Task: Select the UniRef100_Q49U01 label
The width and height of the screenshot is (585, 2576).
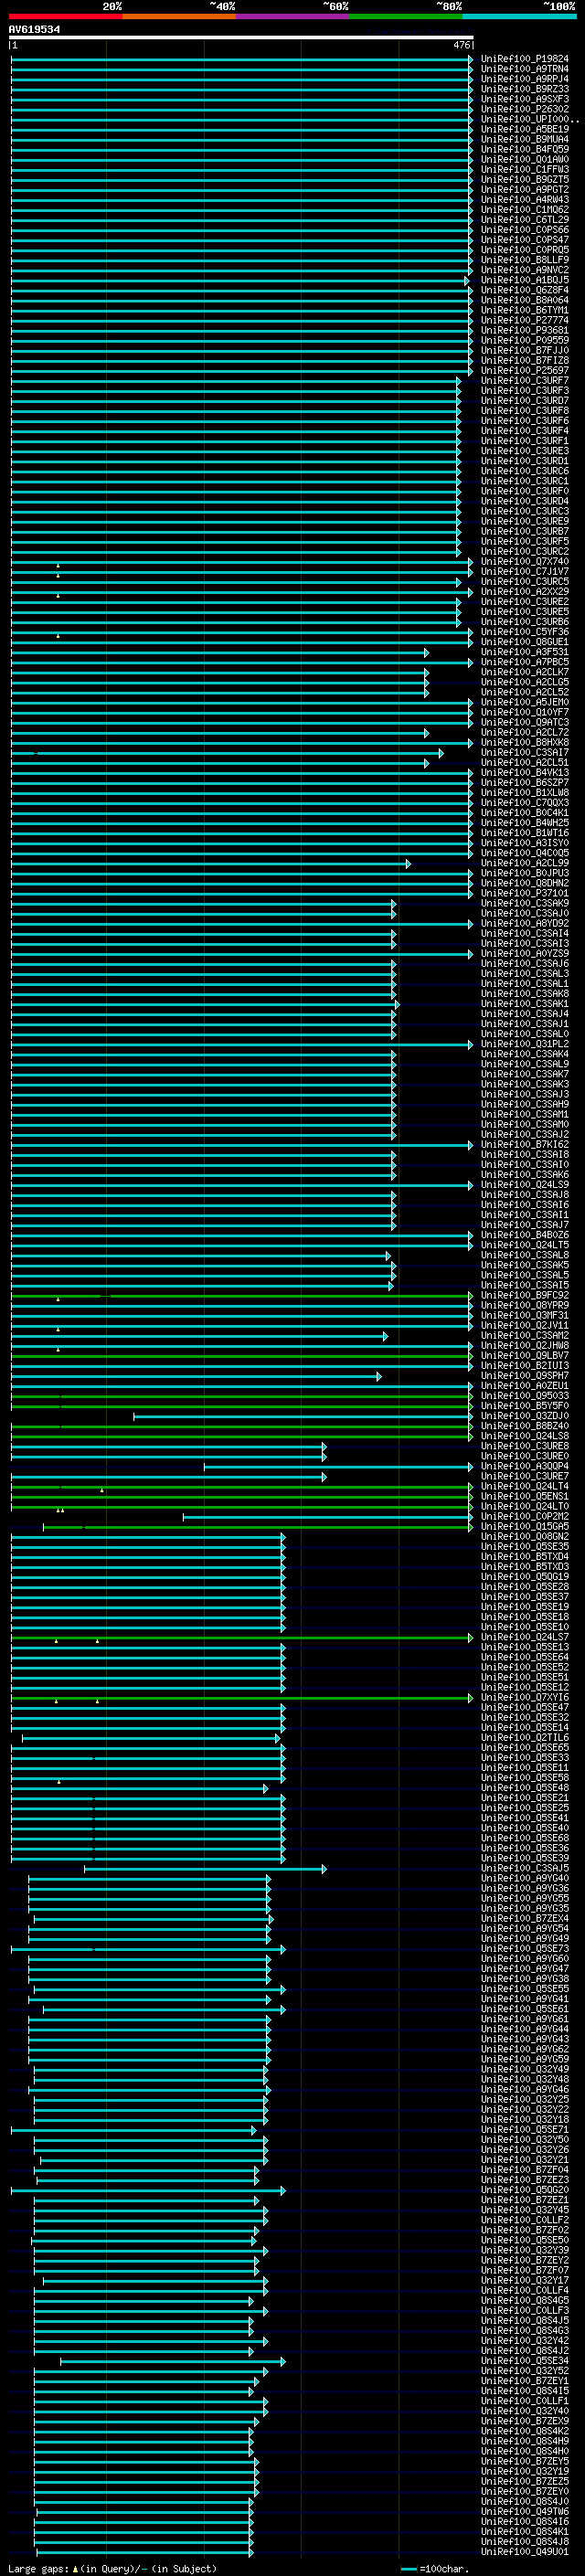Action: 524,2551
